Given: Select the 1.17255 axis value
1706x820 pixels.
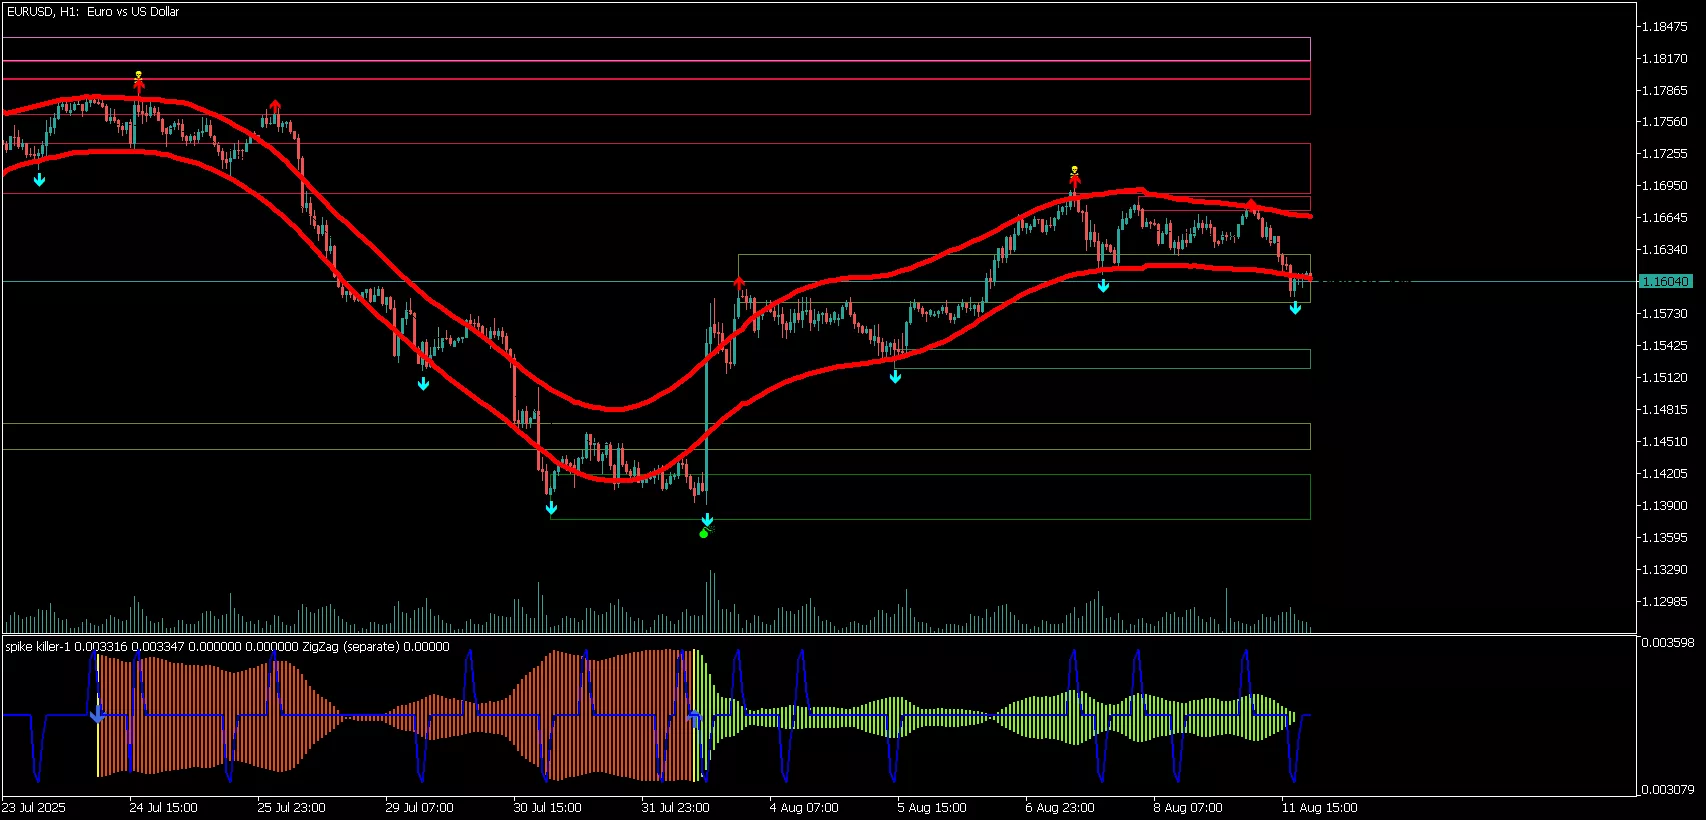Looking at the screenshot, I should pyautogui.click(x=1665, y=154).
